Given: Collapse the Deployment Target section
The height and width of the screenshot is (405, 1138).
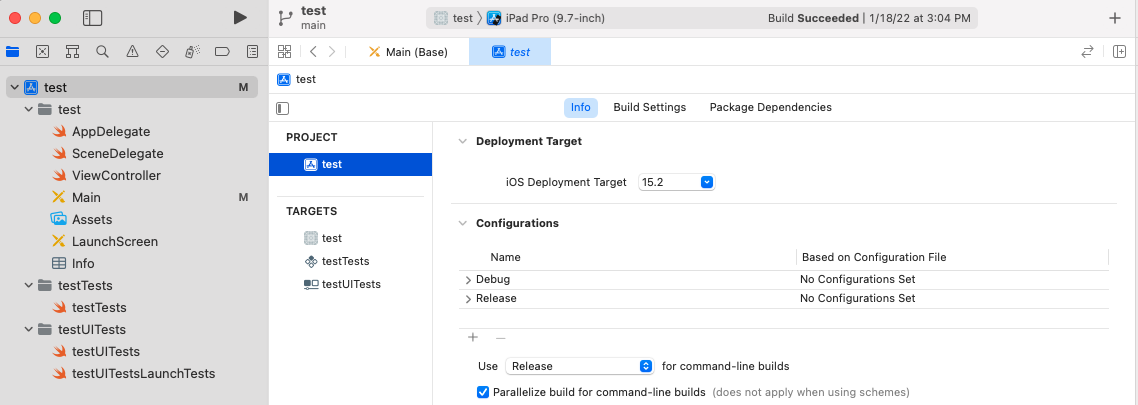Looking at the screenshot, I should (x=462, y=142).
